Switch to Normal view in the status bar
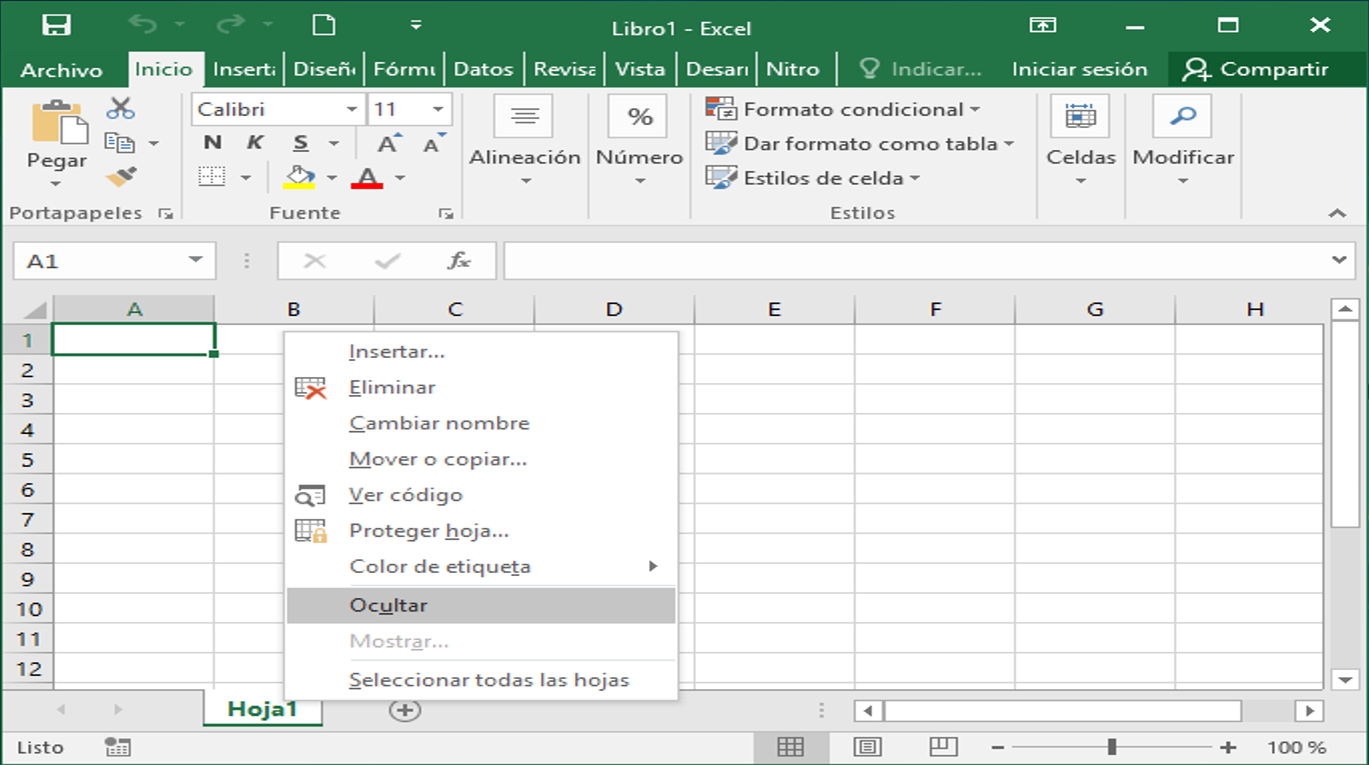Image resolution: width=1369 pixels, height=765 pixels. 790,747
